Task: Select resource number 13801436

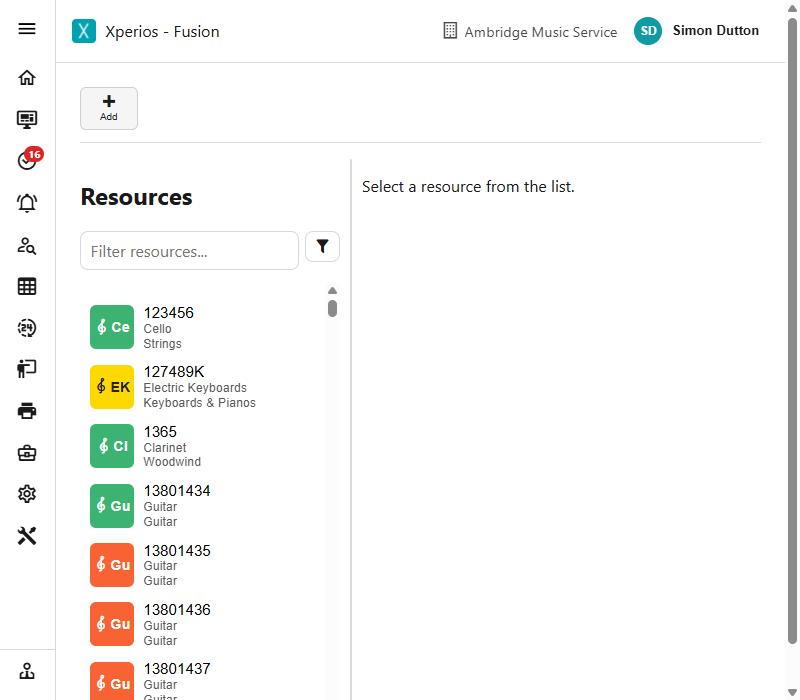Action: coord(177,610)
